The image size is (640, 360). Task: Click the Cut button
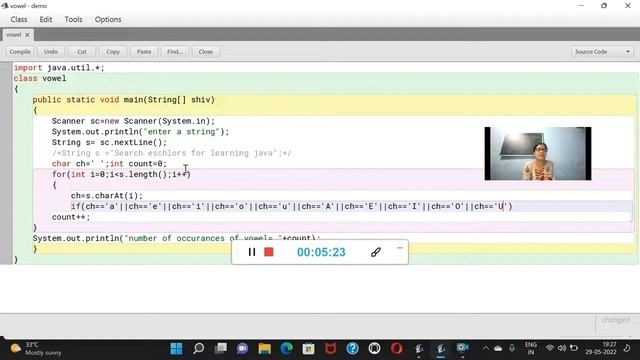pos(82,52)
